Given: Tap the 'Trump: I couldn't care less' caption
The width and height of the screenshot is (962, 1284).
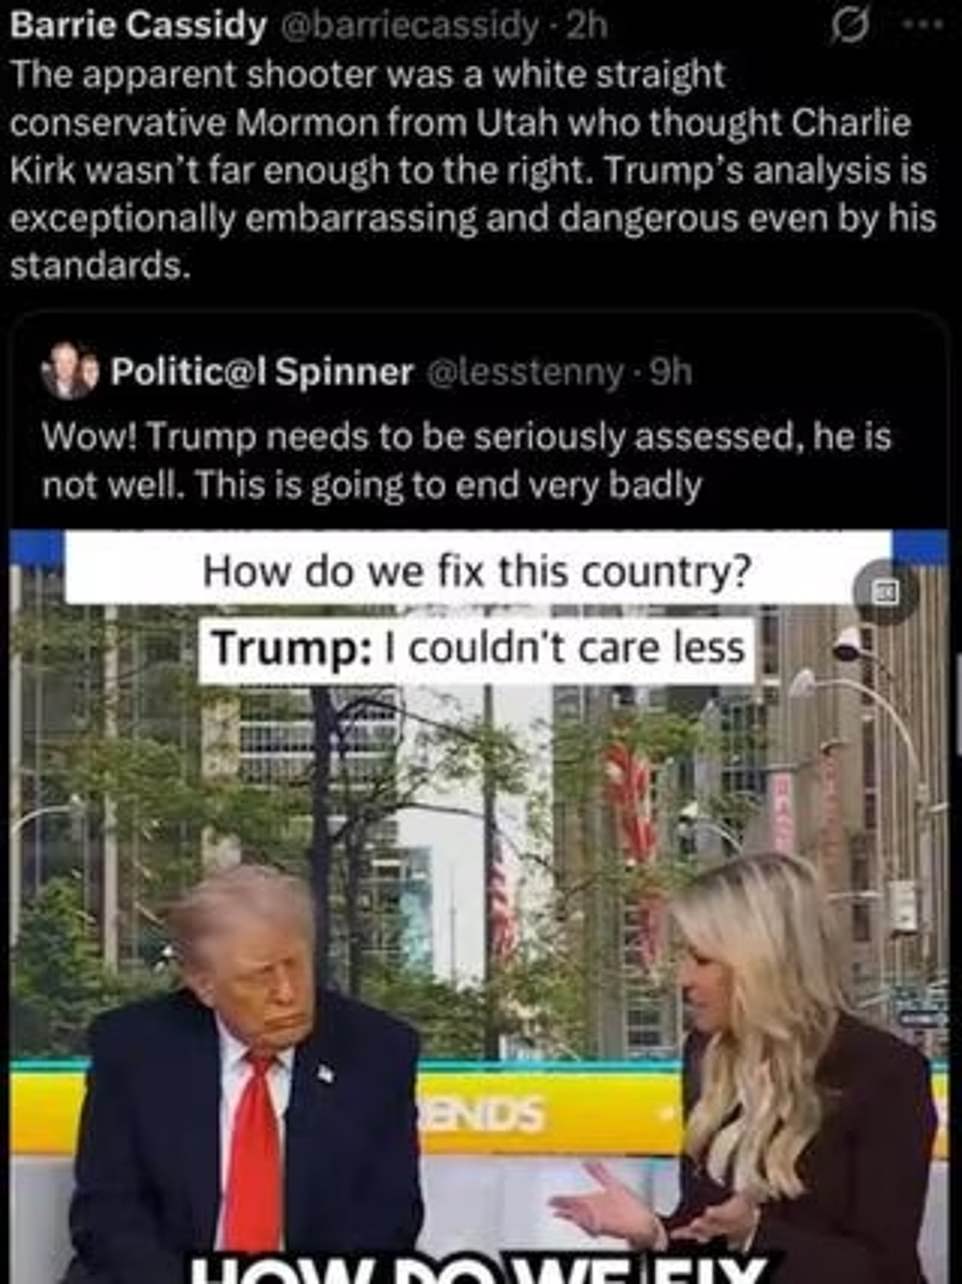Looking at the screenshot, I should (477, 649).
